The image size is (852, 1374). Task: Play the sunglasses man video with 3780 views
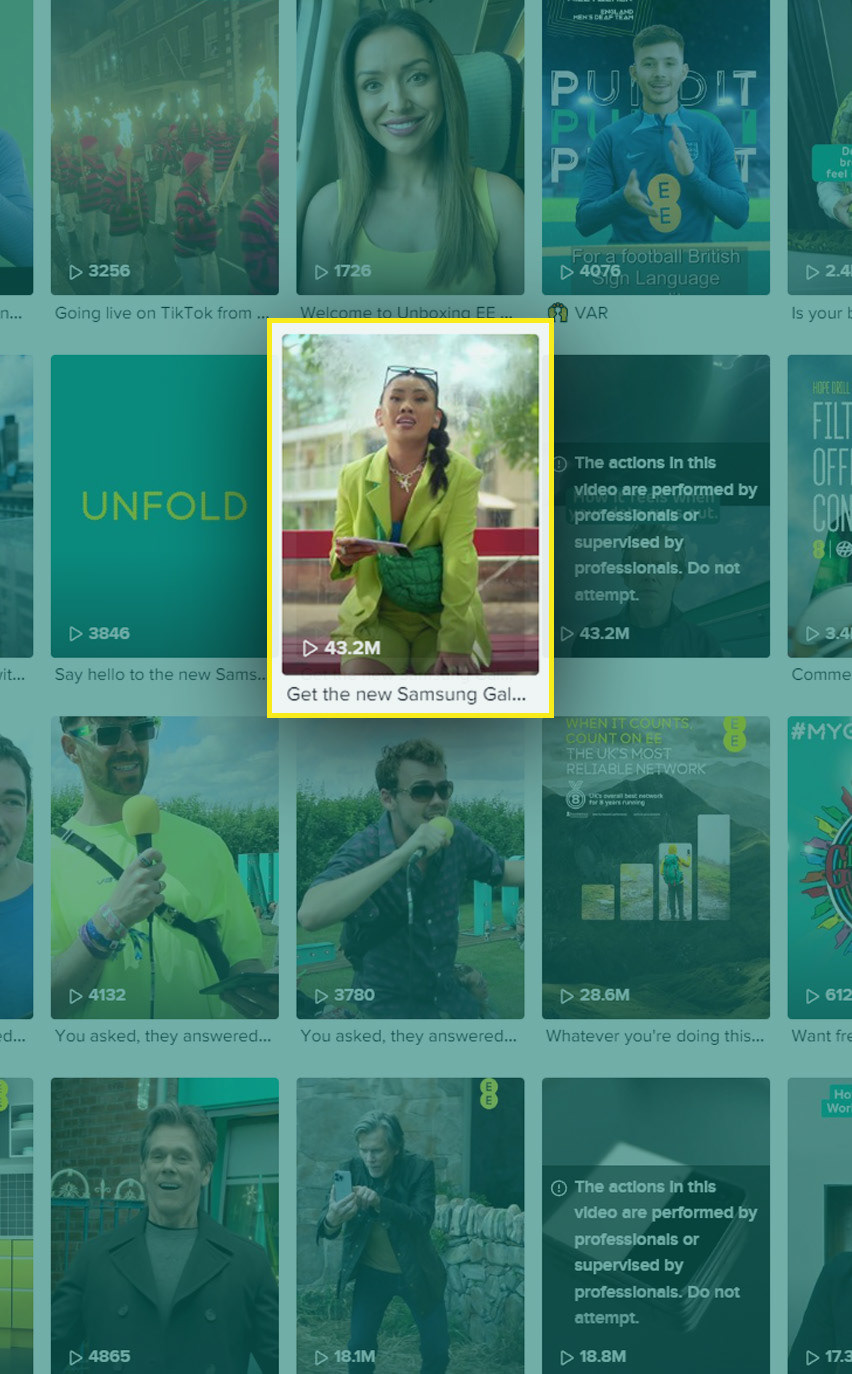(x=410, y=867)
